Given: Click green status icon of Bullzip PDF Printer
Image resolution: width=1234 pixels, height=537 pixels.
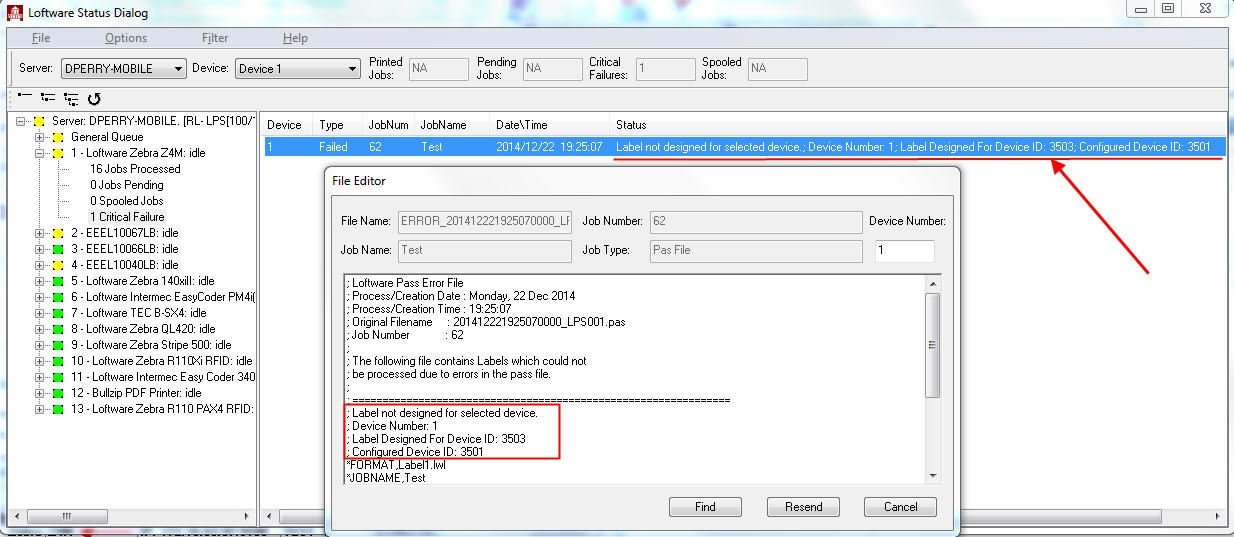Looking at the screenshot, I should 57,393.
